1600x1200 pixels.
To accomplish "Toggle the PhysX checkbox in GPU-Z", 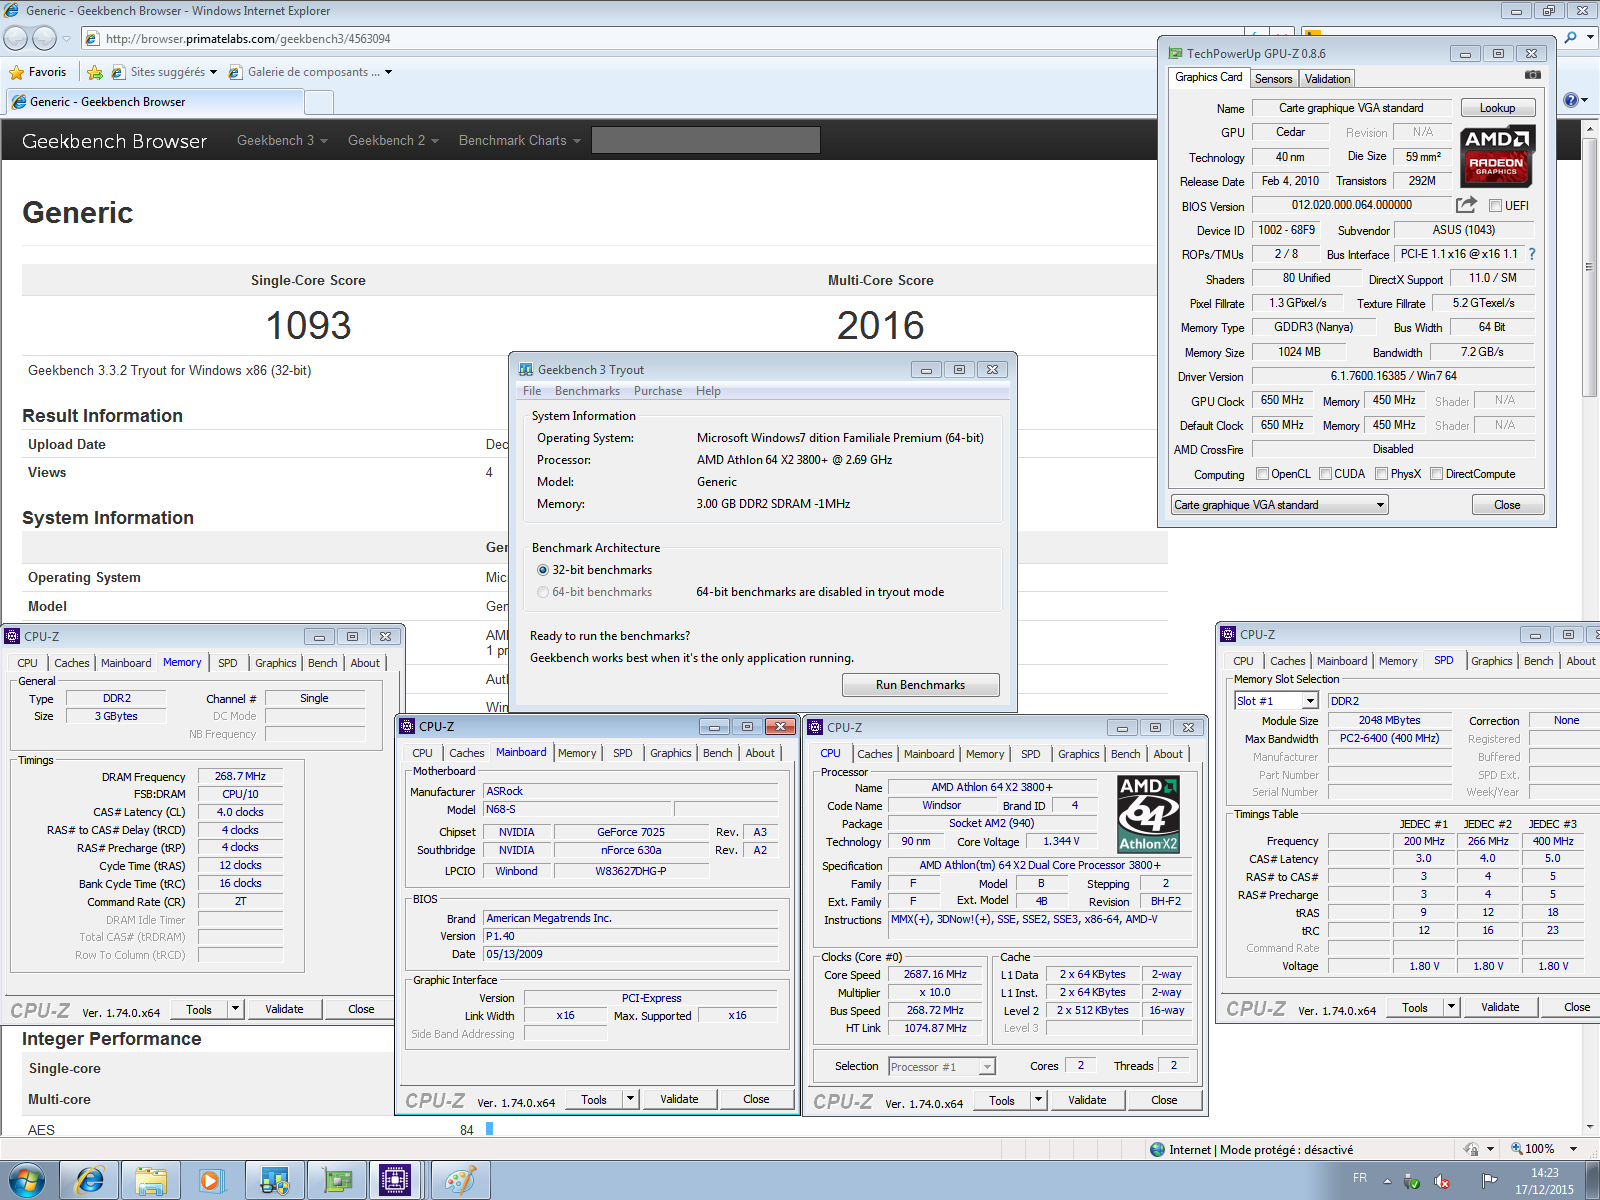I will (1381, 474).
